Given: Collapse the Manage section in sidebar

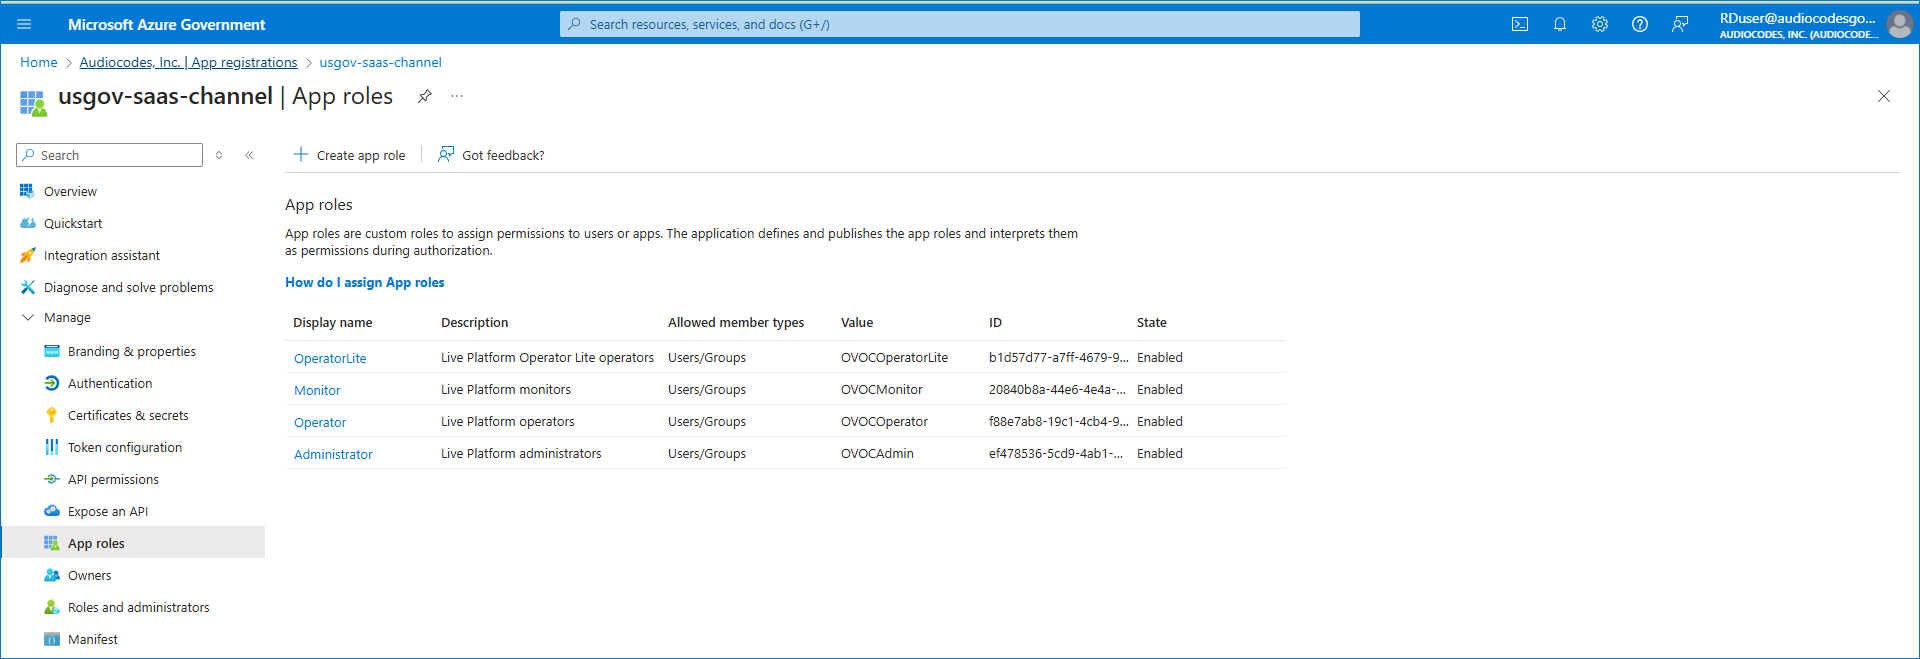Looking at the screenshot, I should pos(28,317).
